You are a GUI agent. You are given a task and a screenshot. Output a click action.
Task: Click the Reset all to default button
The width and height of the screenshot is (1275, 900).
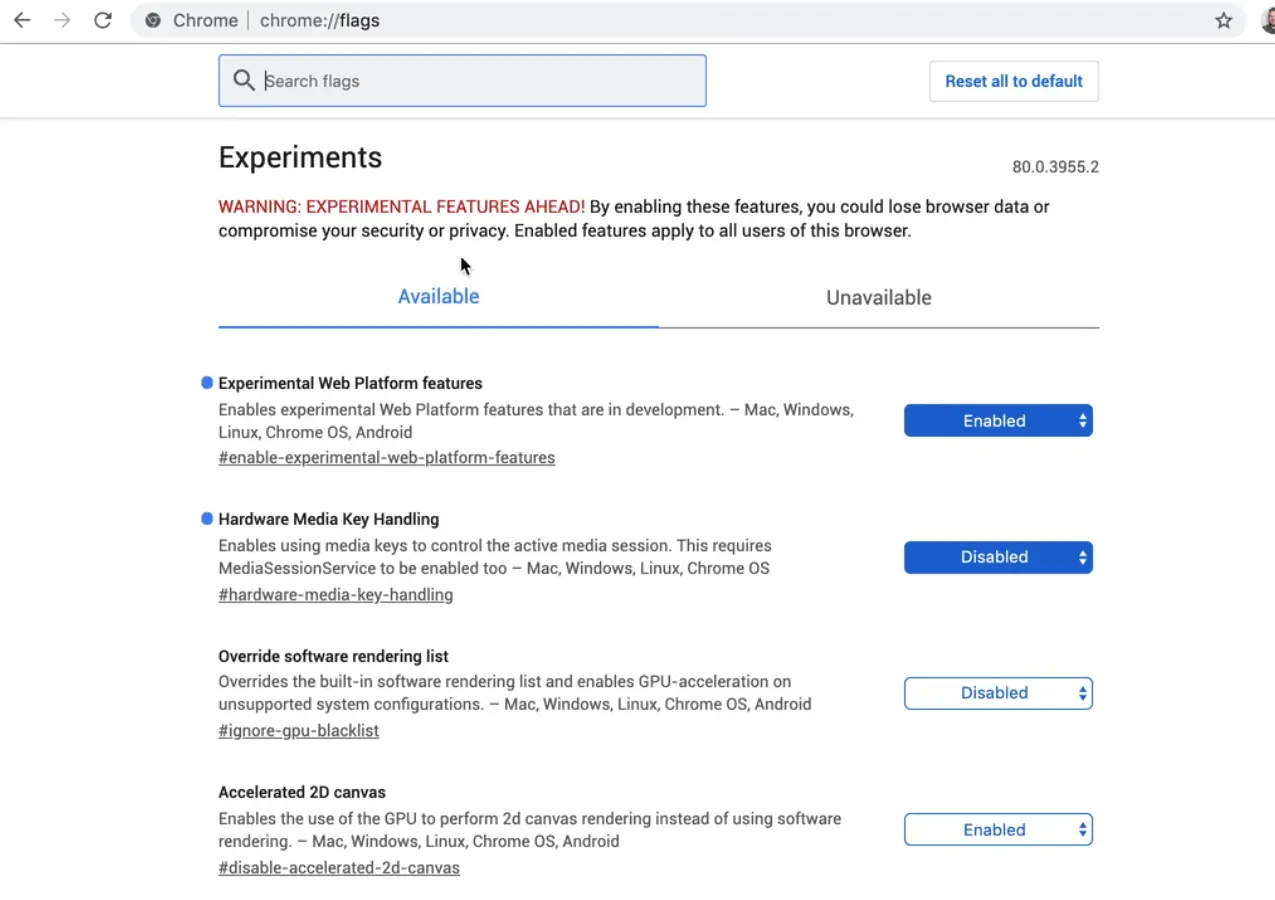(1013, 81)
